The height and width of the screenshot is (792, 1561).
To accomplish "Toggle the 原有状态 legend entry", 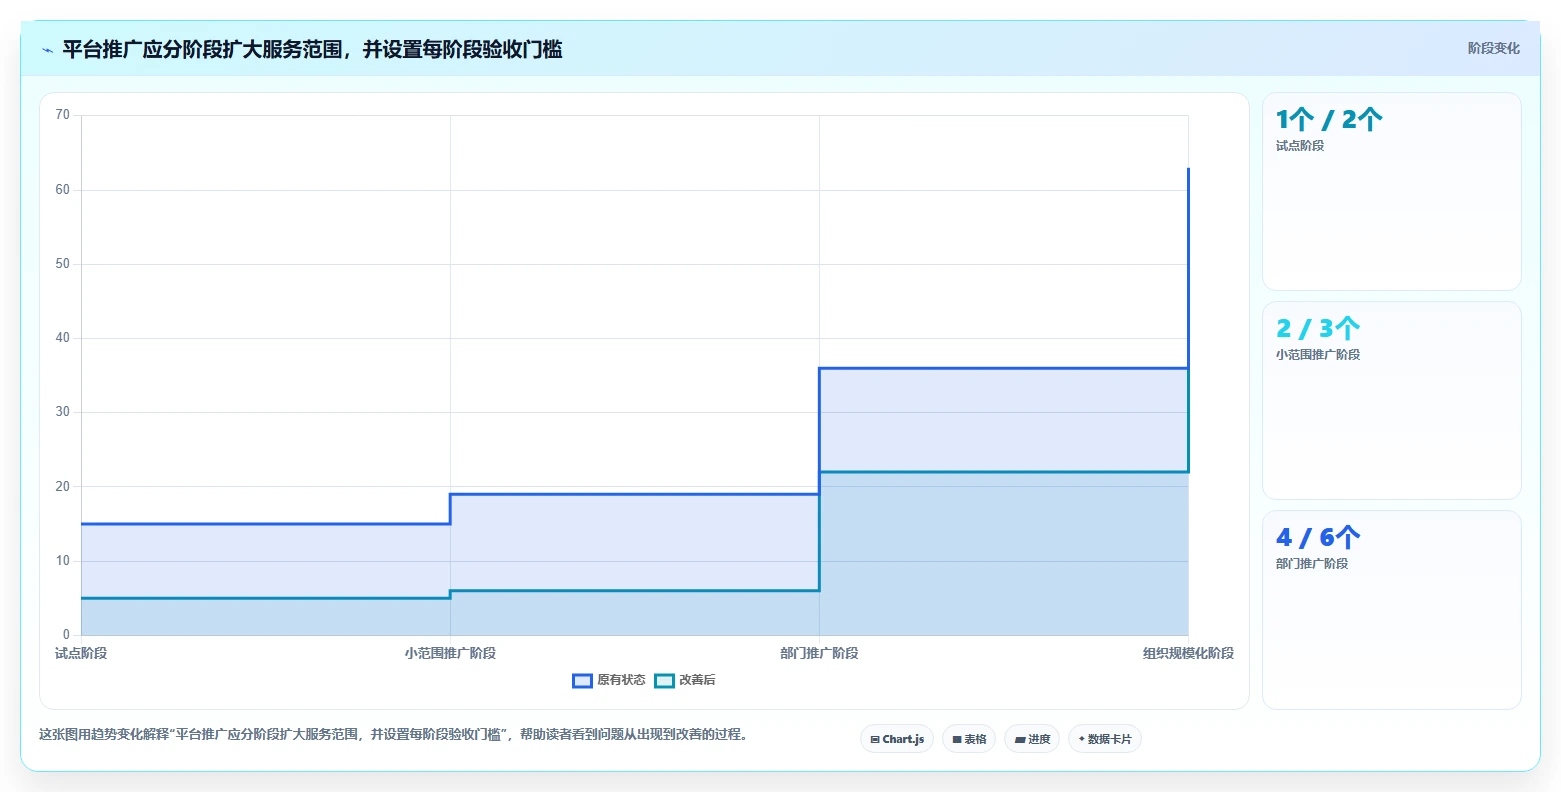I will tap(609, 680).
